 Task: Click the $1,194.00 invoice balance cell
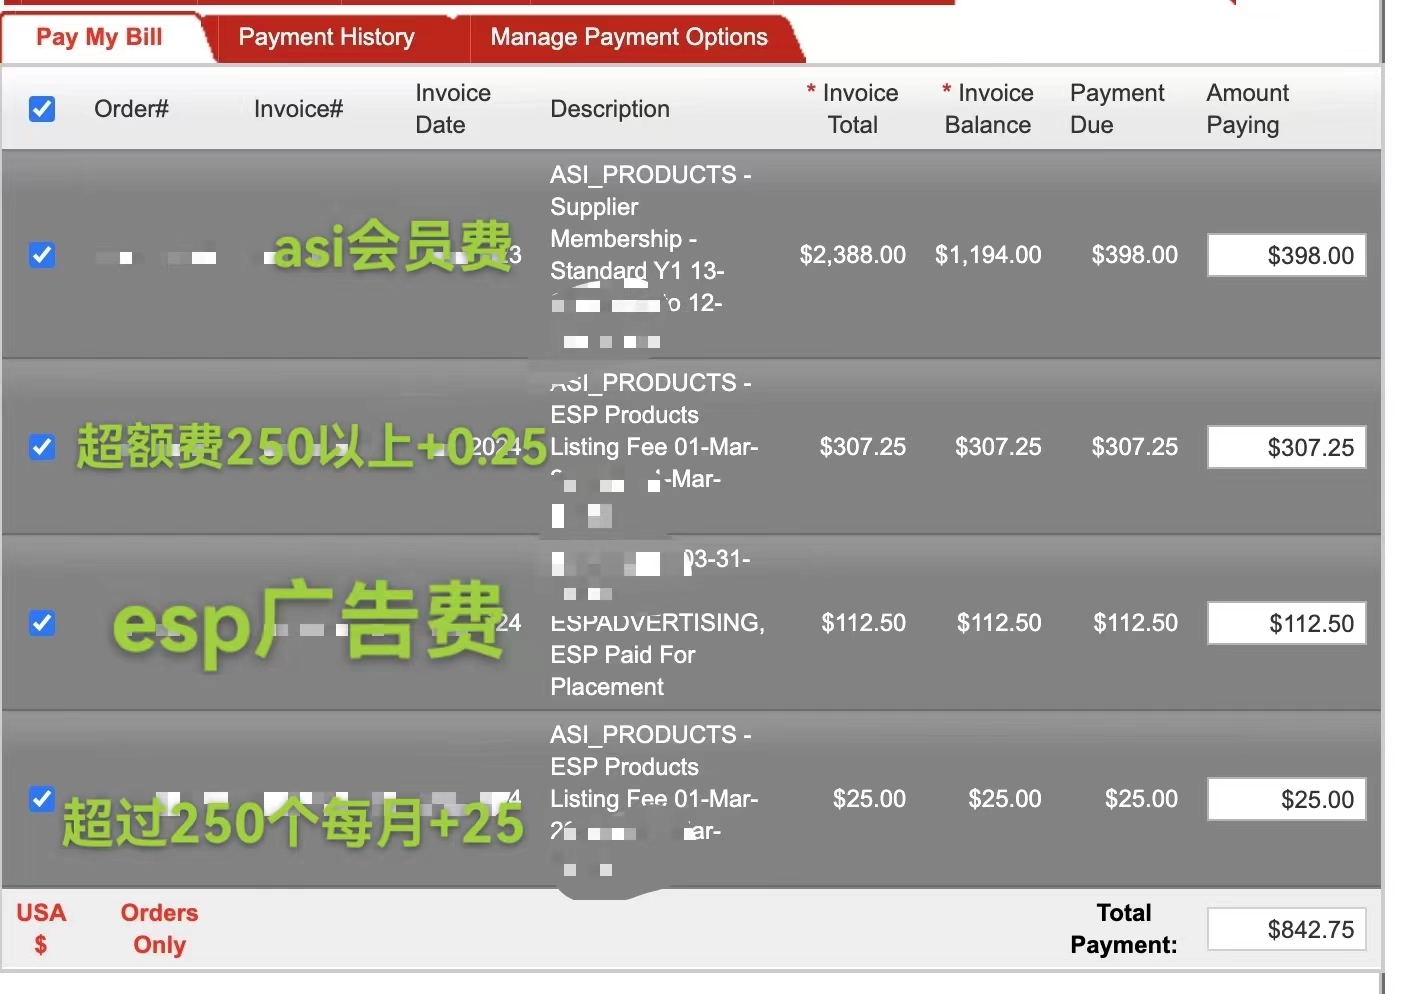click(x=988, y=255)
